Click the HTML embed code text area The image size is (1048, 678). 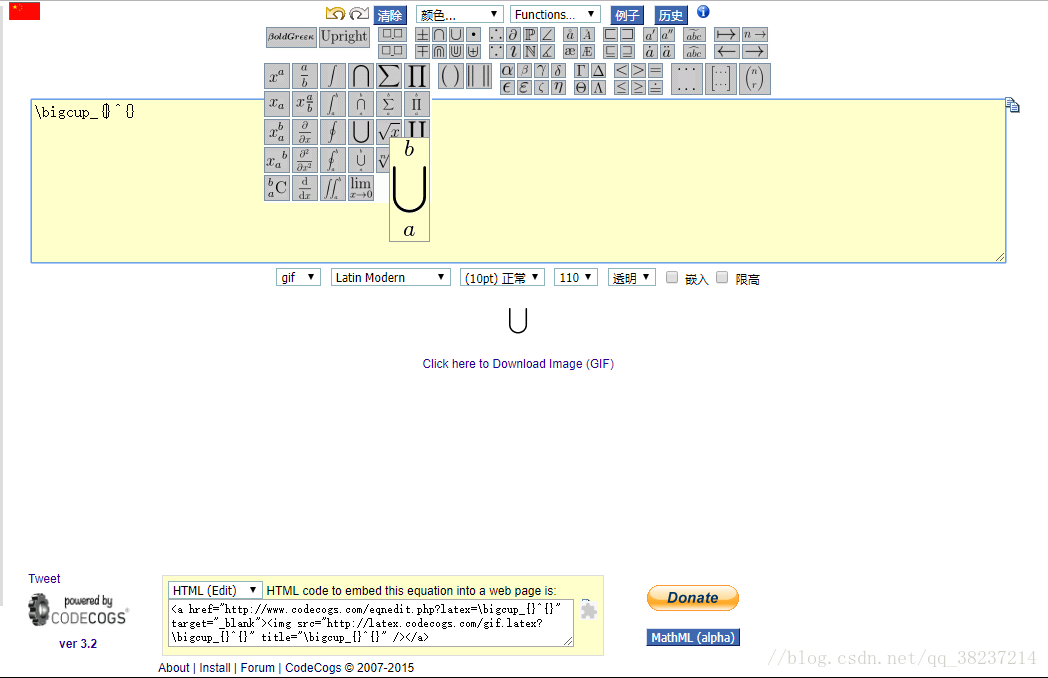coord(371,623)
